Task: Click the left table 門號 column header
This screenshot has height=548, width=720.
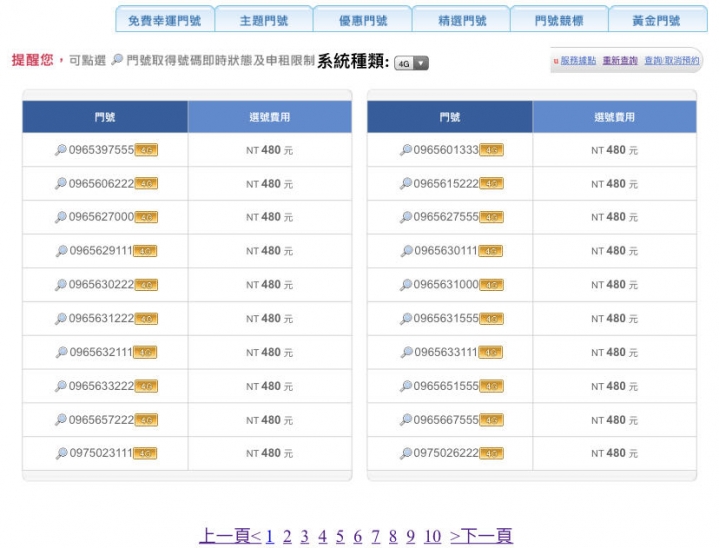Action: [105, 117]
